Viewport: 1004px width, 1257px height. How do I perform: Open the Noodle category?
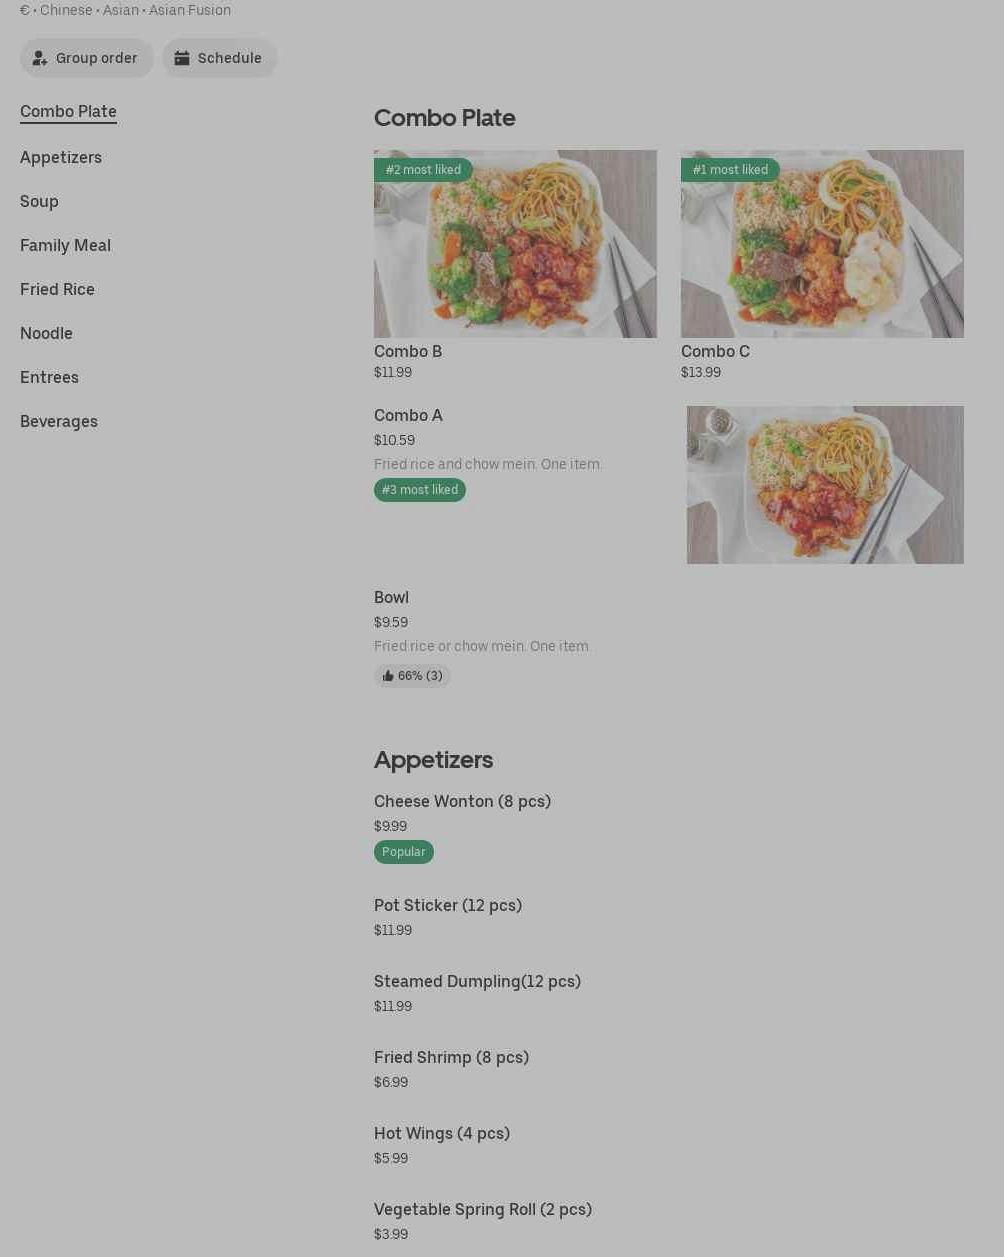(x=46, y=333)
